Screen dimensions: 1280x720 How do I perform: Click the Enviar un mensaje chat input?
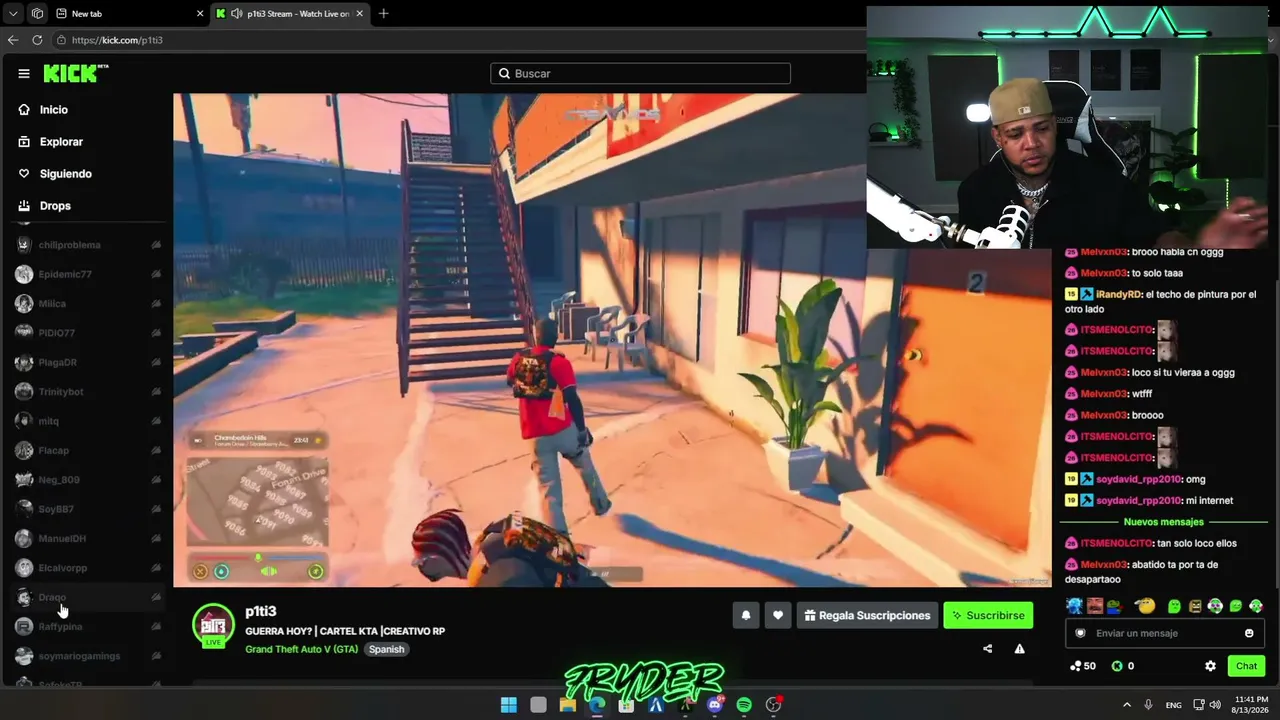click(x=1164, y=633)
